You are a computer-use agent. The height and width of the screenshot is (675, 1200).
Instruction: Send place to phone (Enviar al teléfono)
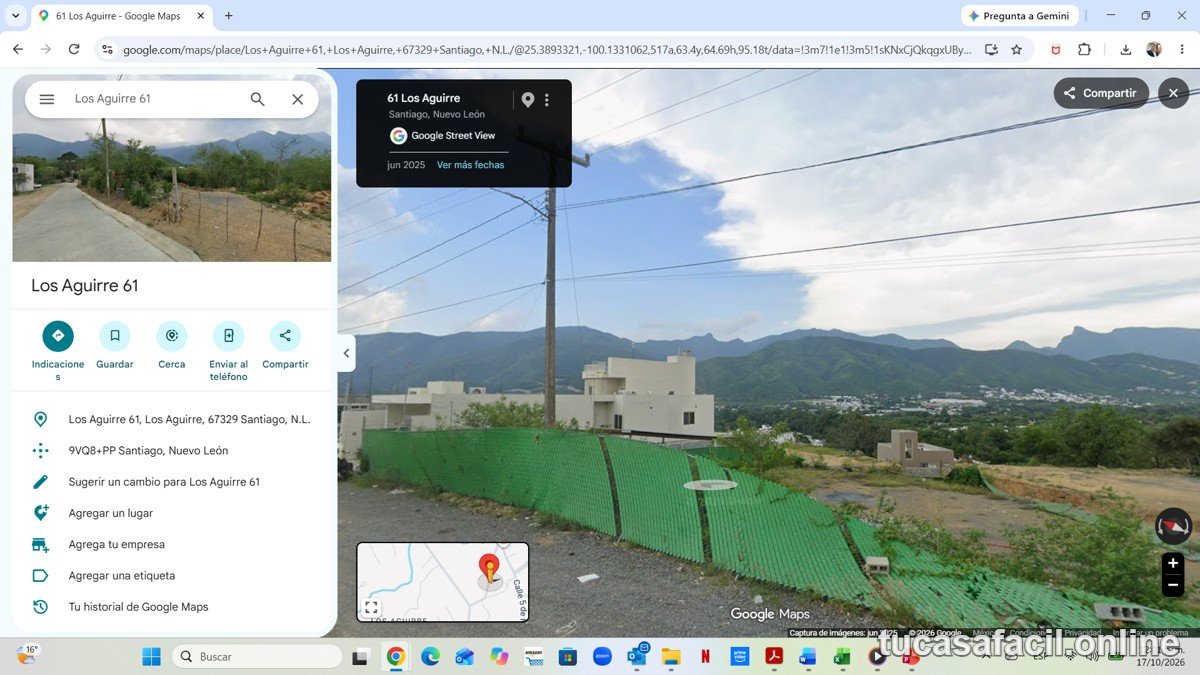[x=228, y=351]
